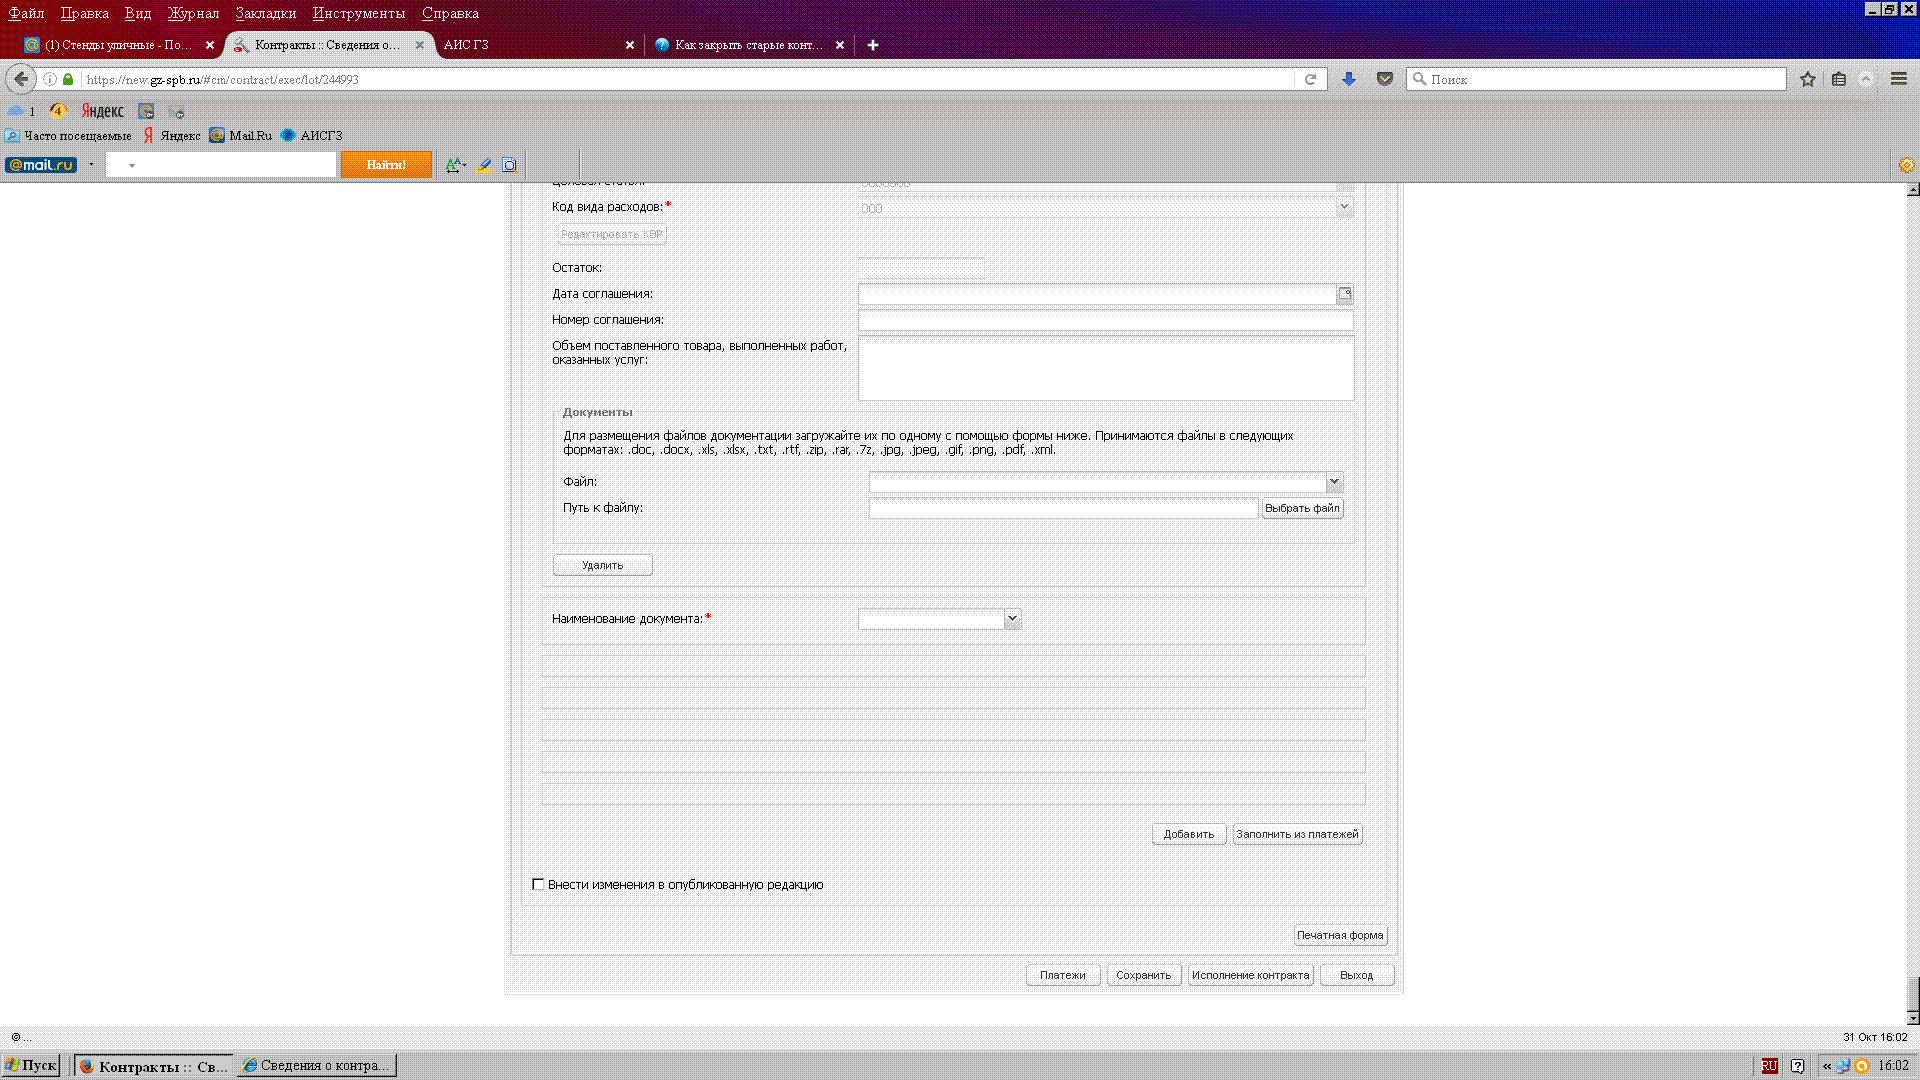
Task: Open the calendar icon for Дата соглашения
Action: tap(1345, 294)
